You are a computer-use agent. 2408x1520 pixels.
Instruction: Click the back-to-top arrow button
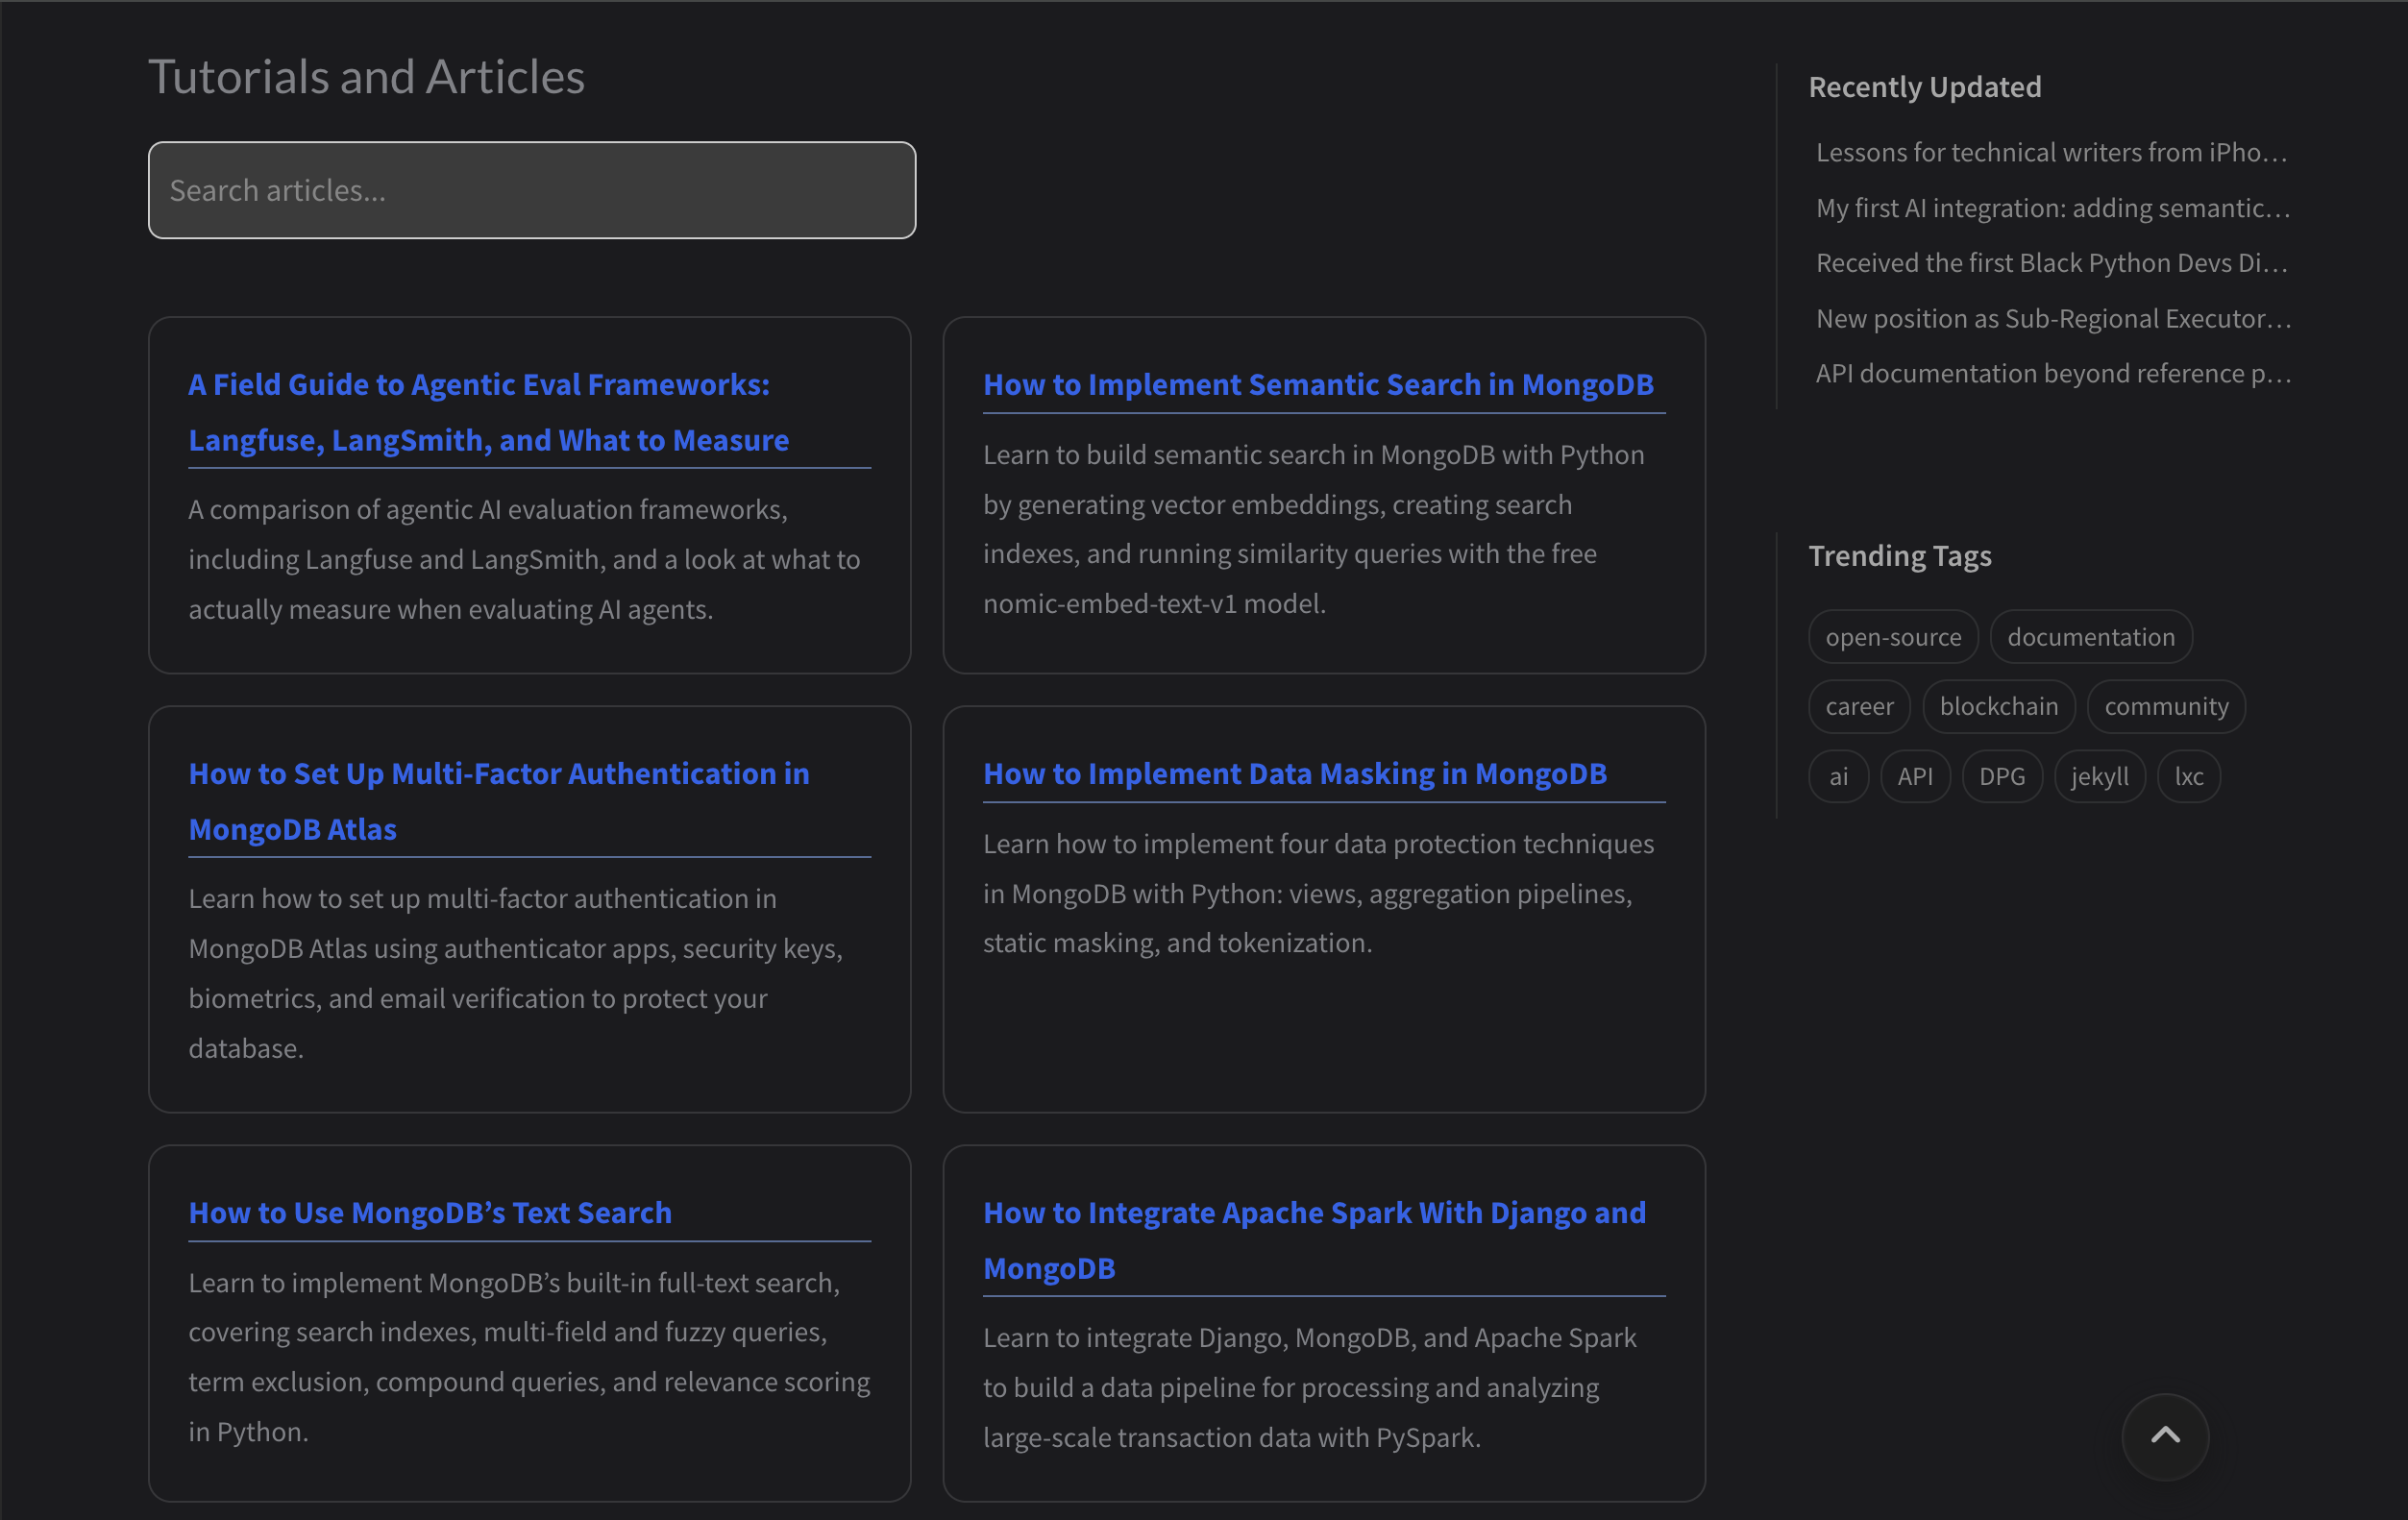[2165, 1436]
